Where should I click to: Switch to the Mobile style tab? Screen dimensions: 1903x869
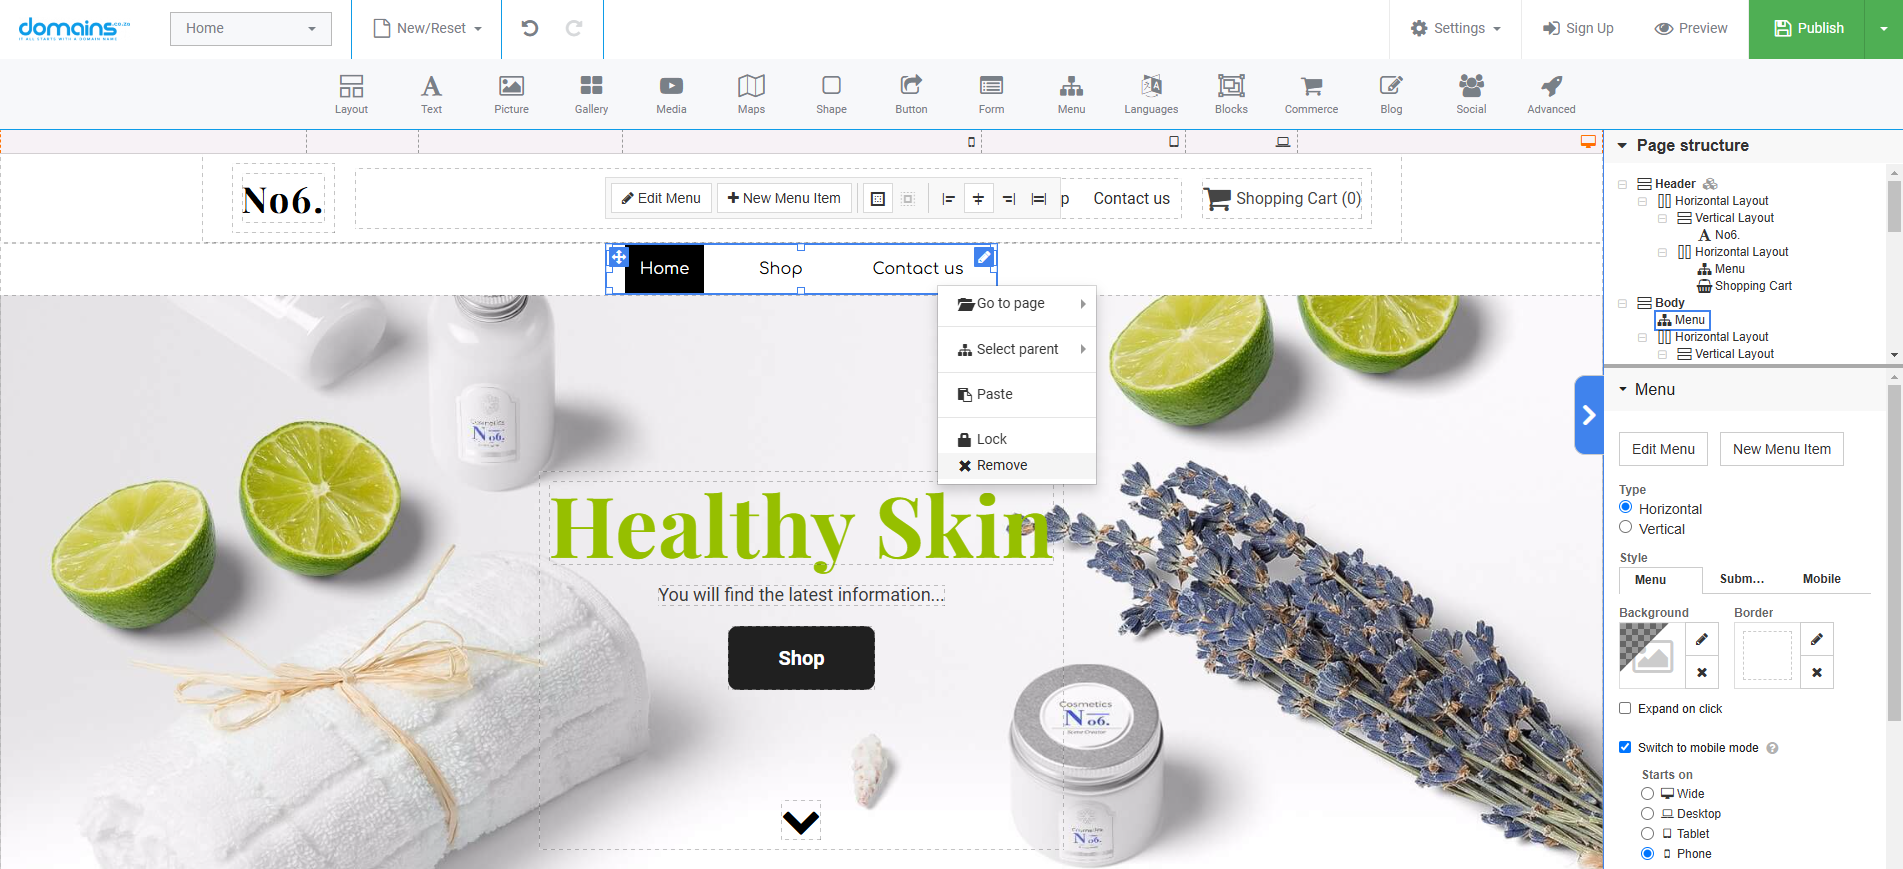(1821, 579)
